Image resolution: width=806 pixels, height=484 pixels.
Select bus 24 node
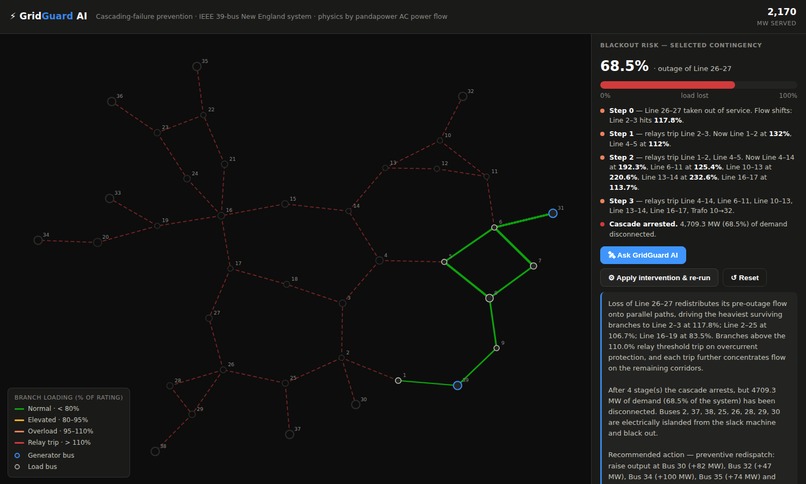[187, 179]
